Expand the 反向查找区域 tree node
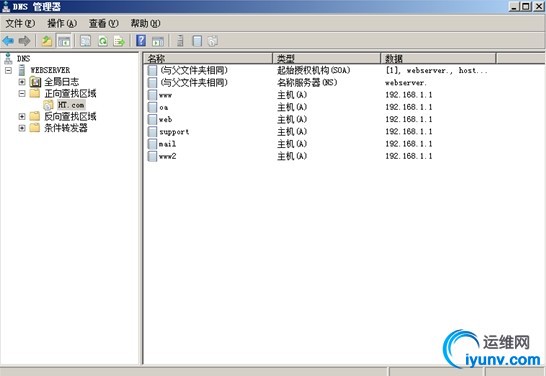This screenshot has height=376, width=546. click(22, 116)
